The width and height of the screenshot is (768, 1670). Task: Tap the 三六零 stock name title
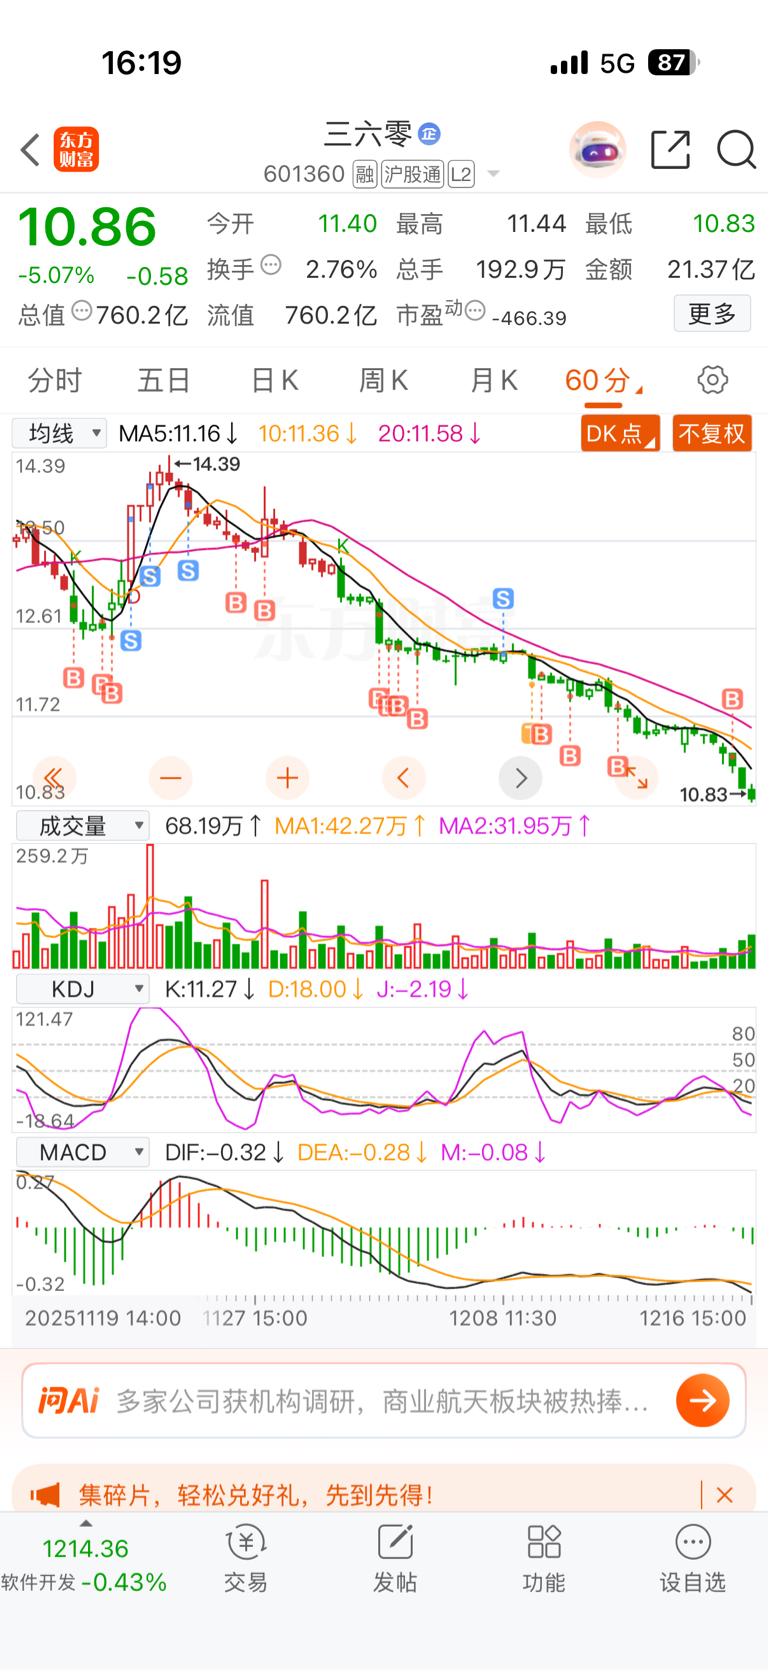pyautogui.click(x=367, y=134)
